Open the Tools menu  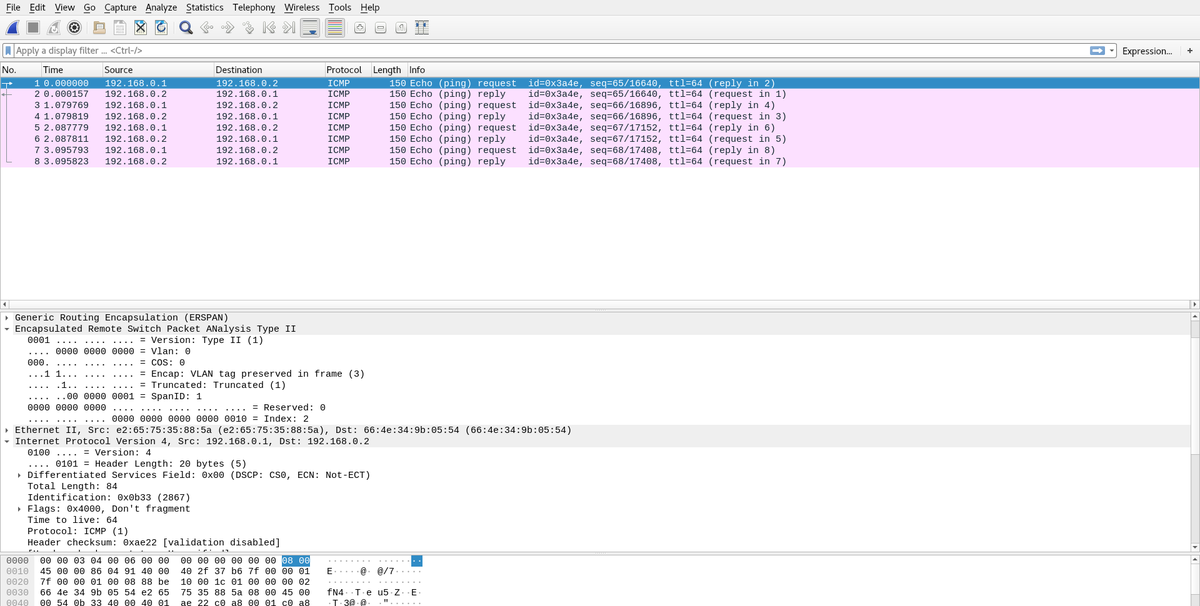tap(340, 7)
